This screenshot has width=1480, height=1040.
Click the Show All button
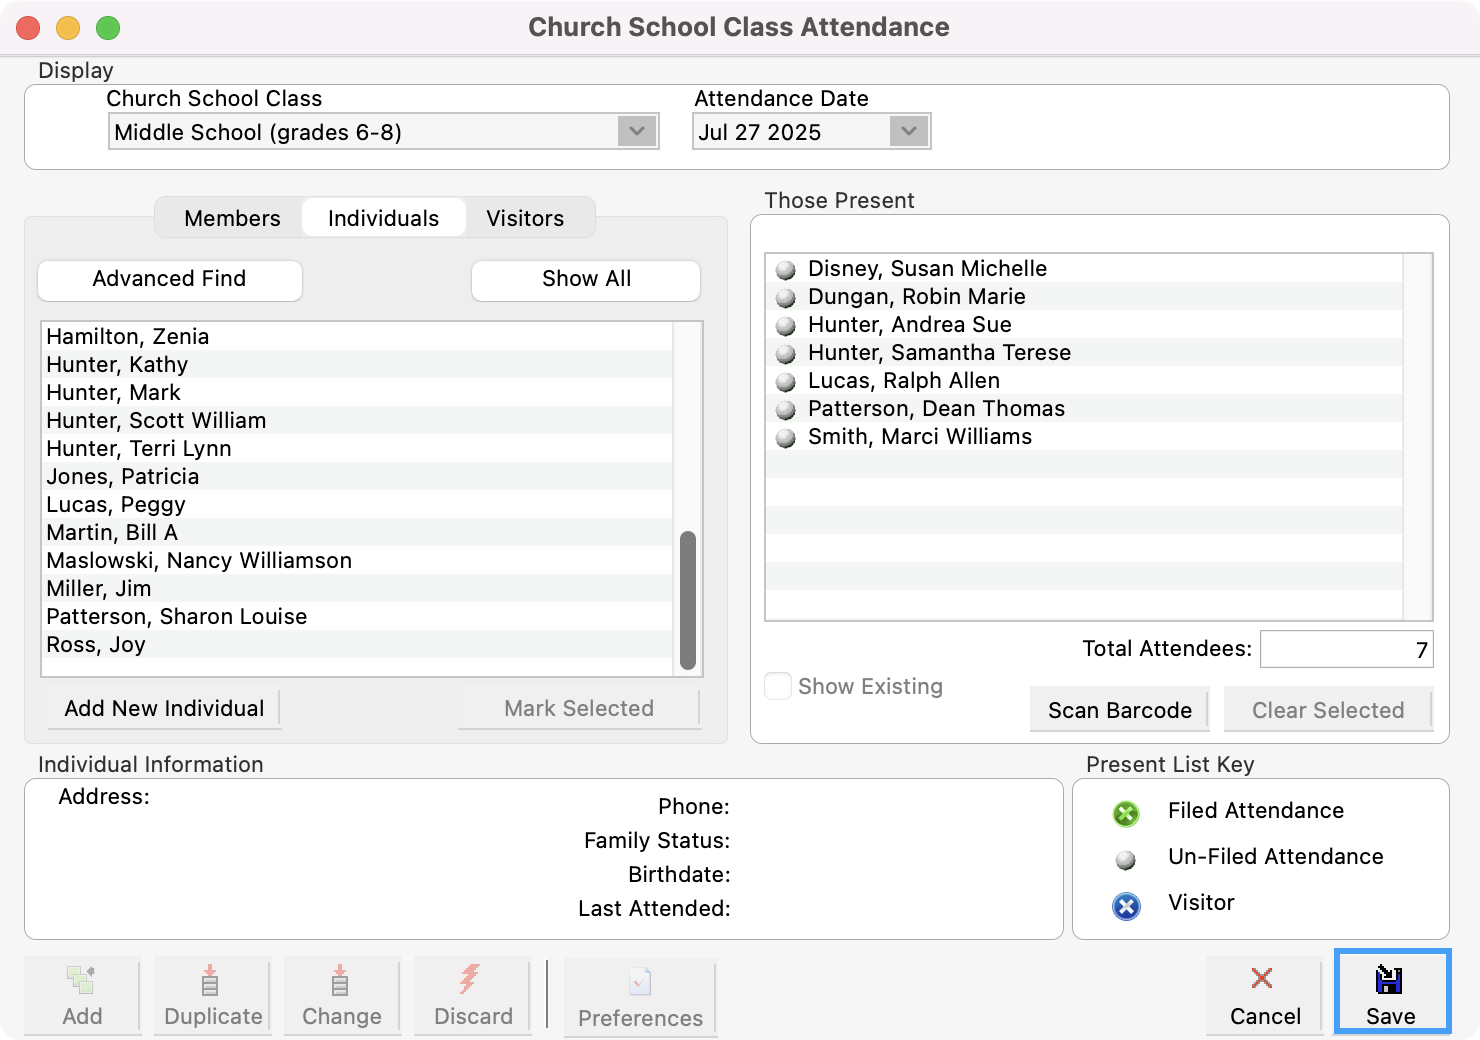[x=585, y=279]
